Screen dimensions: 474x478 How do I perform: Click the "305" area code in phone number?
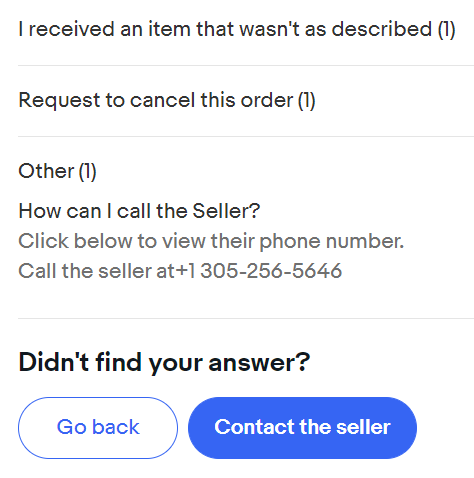pos(220,271)
